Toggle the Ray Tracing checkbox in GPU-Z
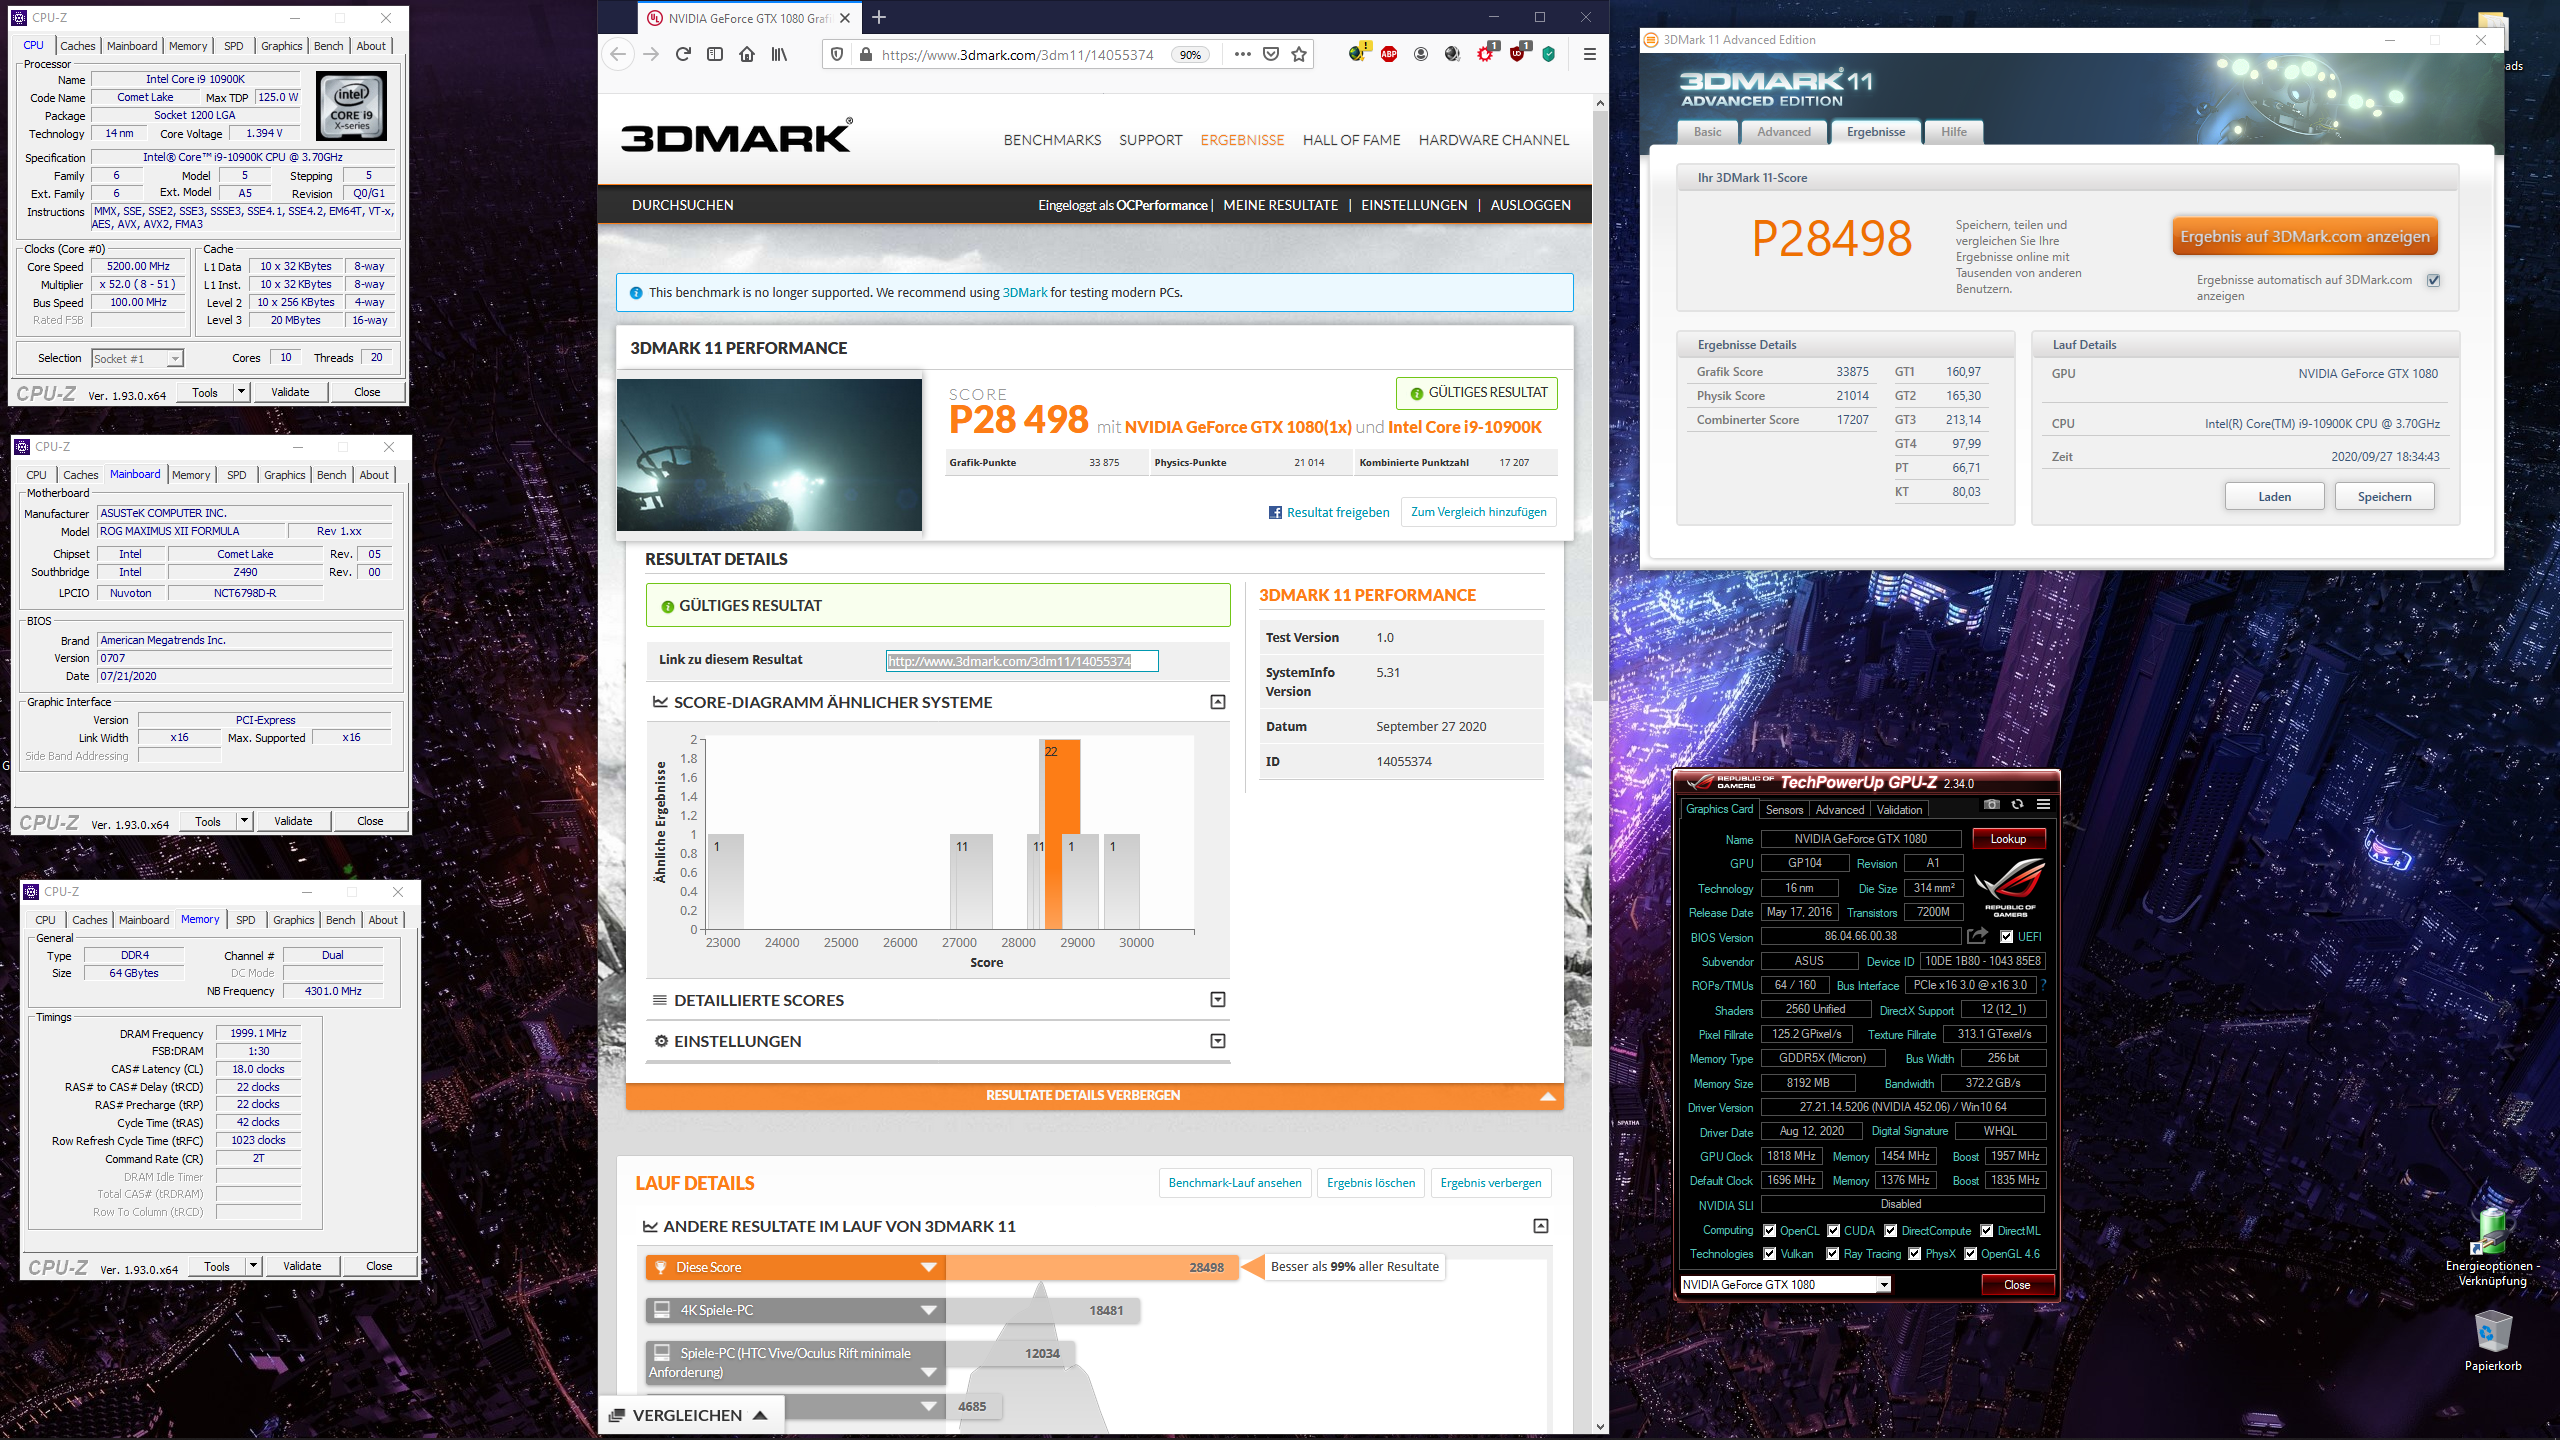The width and height of the screenshot is (2560, 1440). click(1833, 1254)
